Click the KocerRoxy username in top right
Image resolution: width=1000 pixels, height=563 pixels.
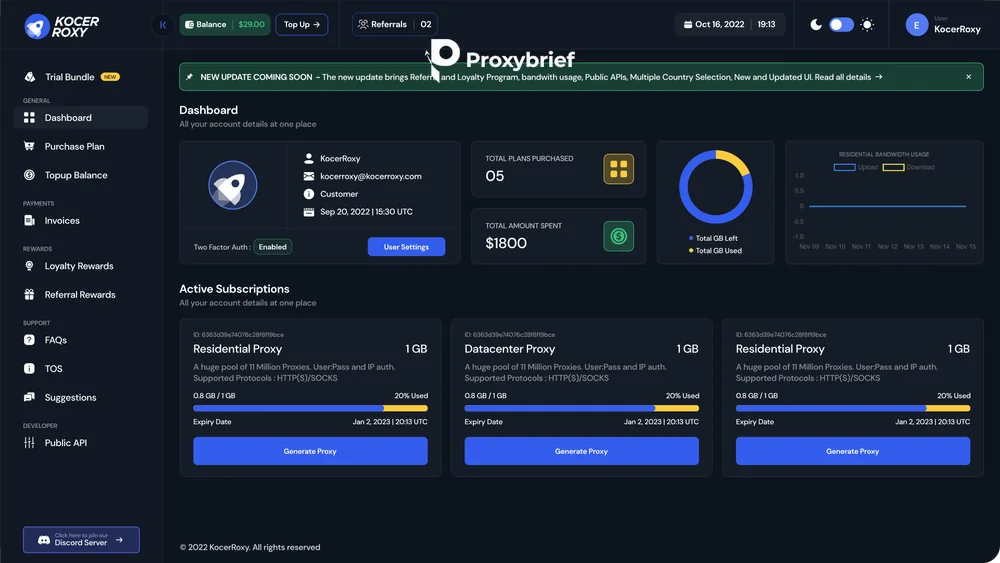point(957,29)
